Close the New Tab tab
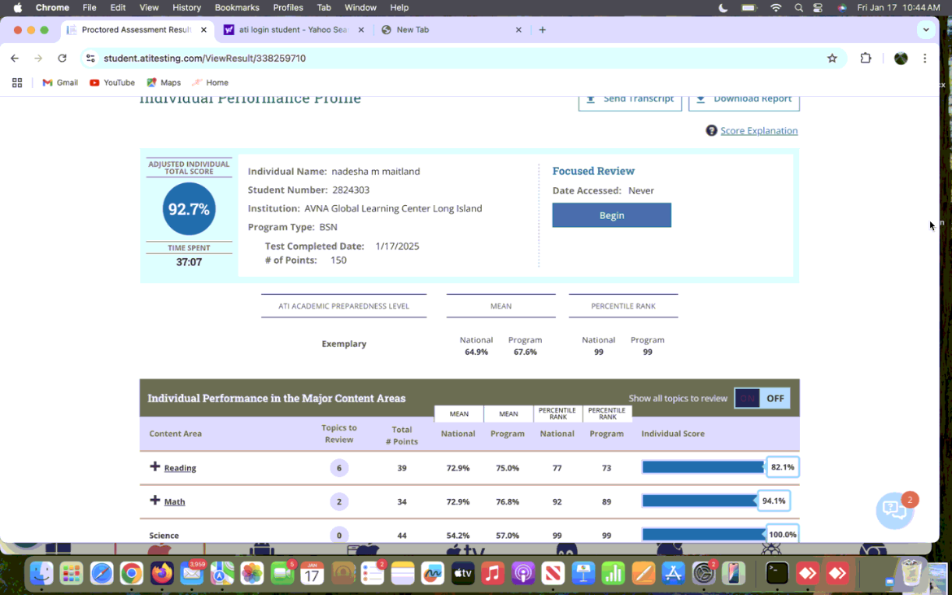Image resolution: width=952 pixels, height=595 pixels. (x=518, y=30)
